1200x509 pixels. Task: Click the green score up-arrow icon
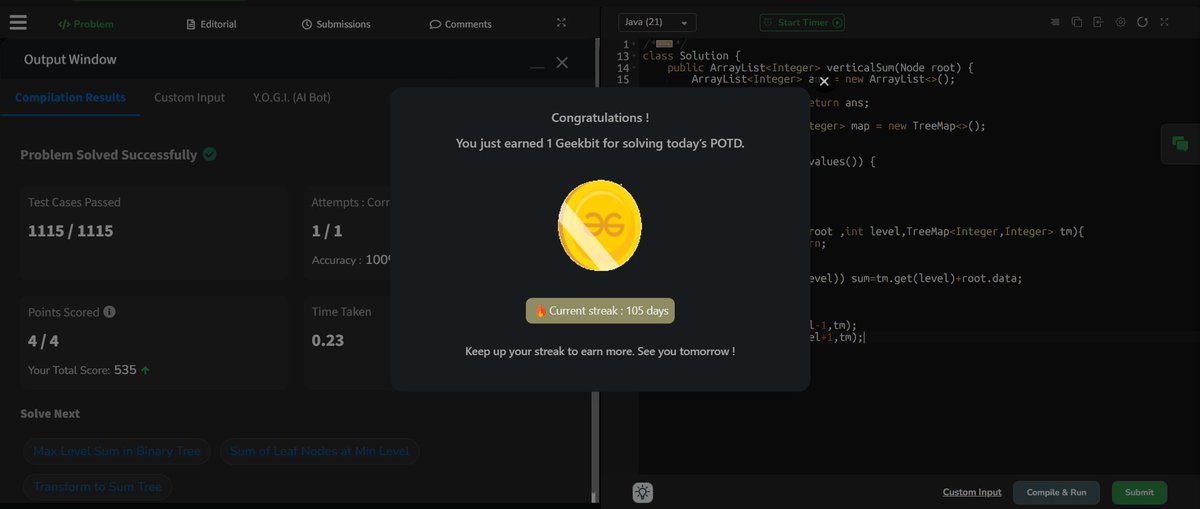(x=146, y=370)
